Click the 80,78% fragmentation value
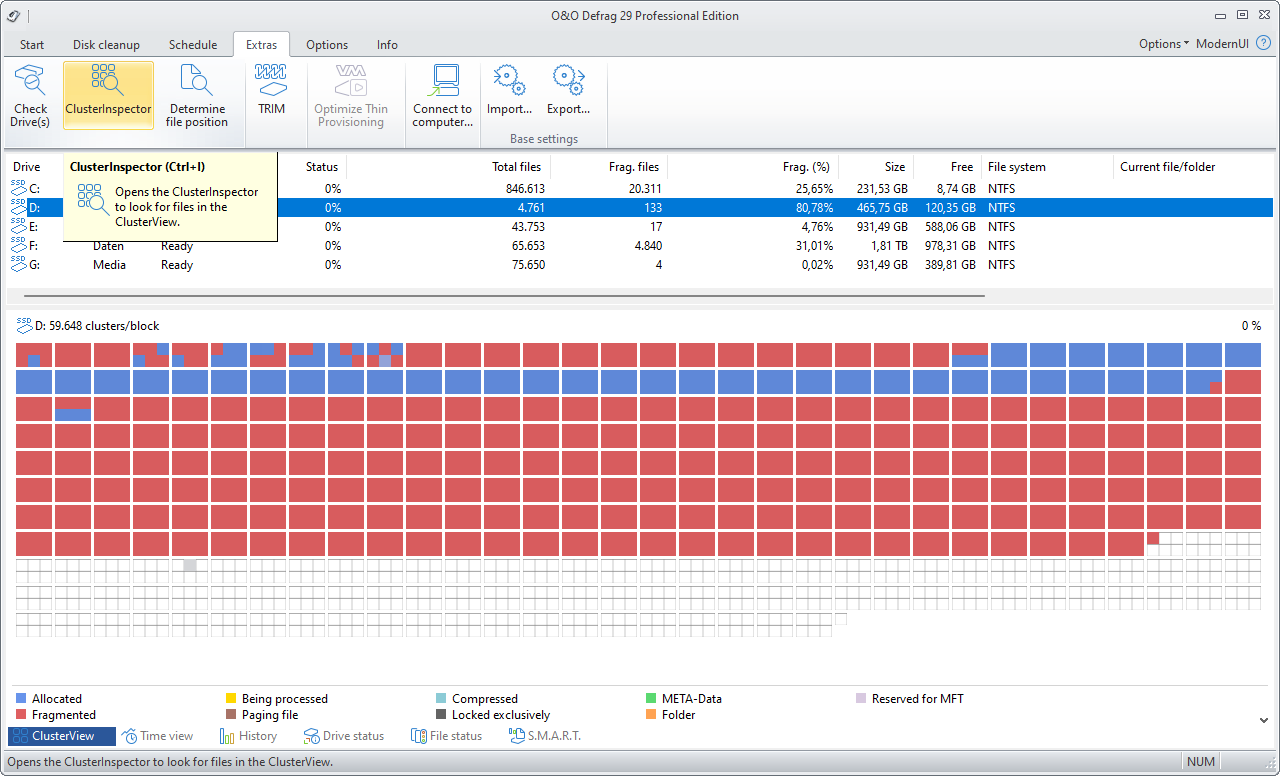1280x776 pixels. pos(814,207)
